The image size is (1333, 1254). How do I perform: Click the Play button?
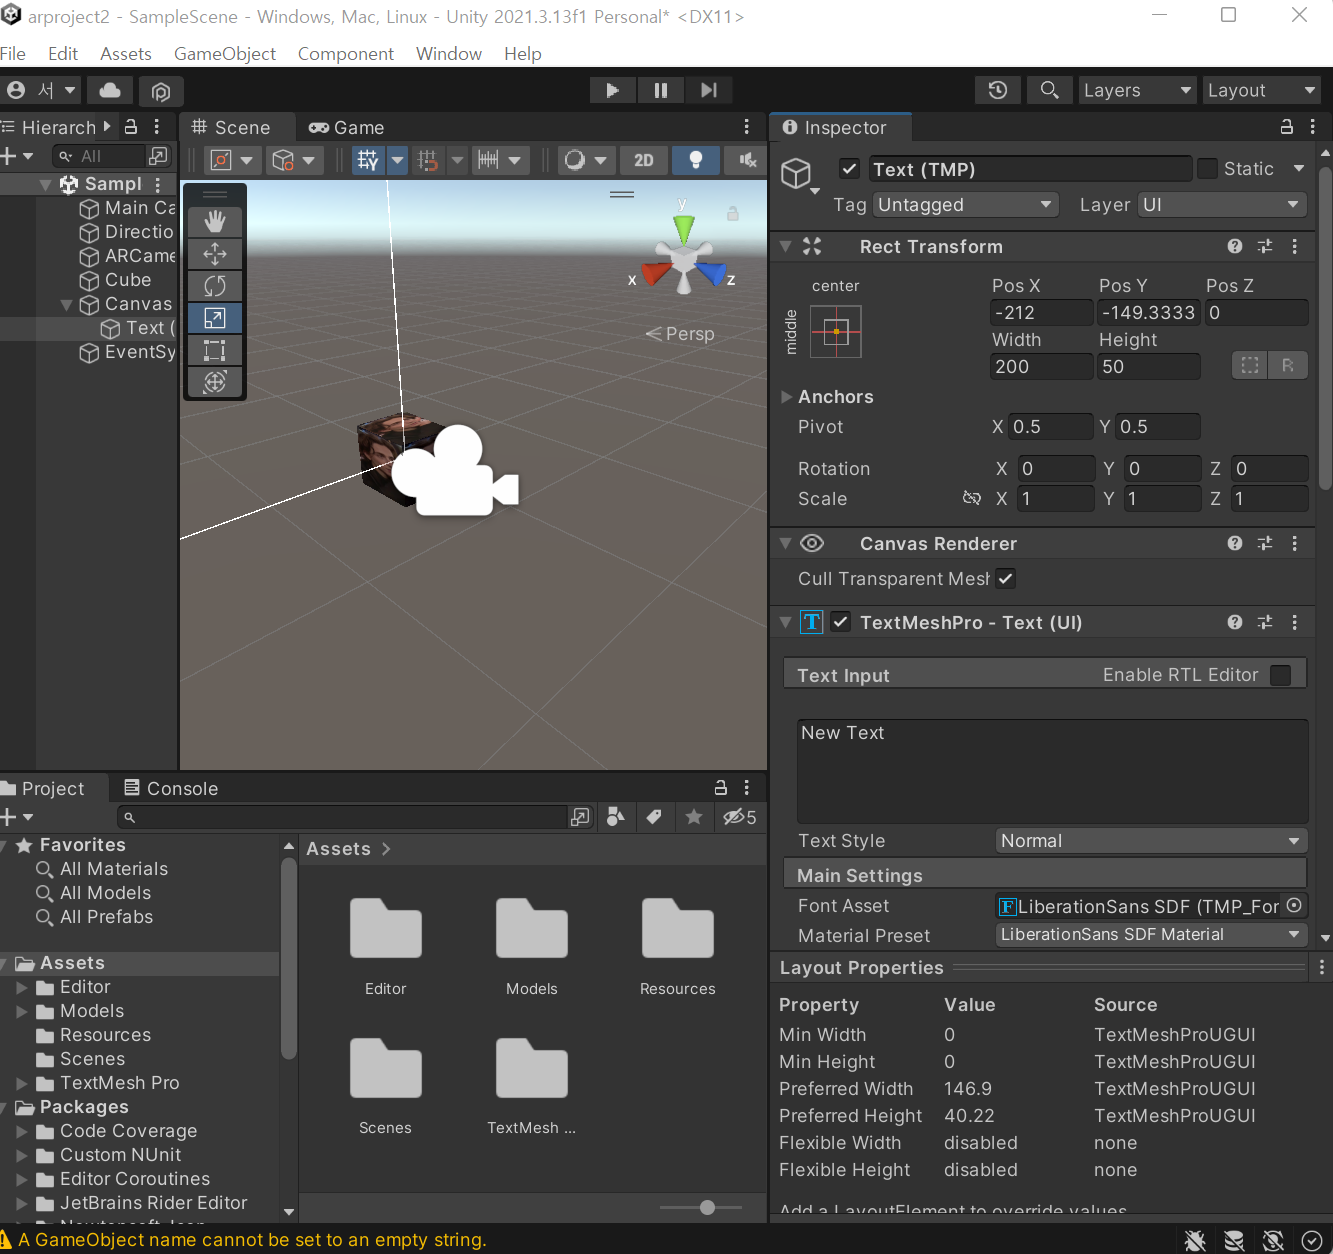tap(613, 90)
